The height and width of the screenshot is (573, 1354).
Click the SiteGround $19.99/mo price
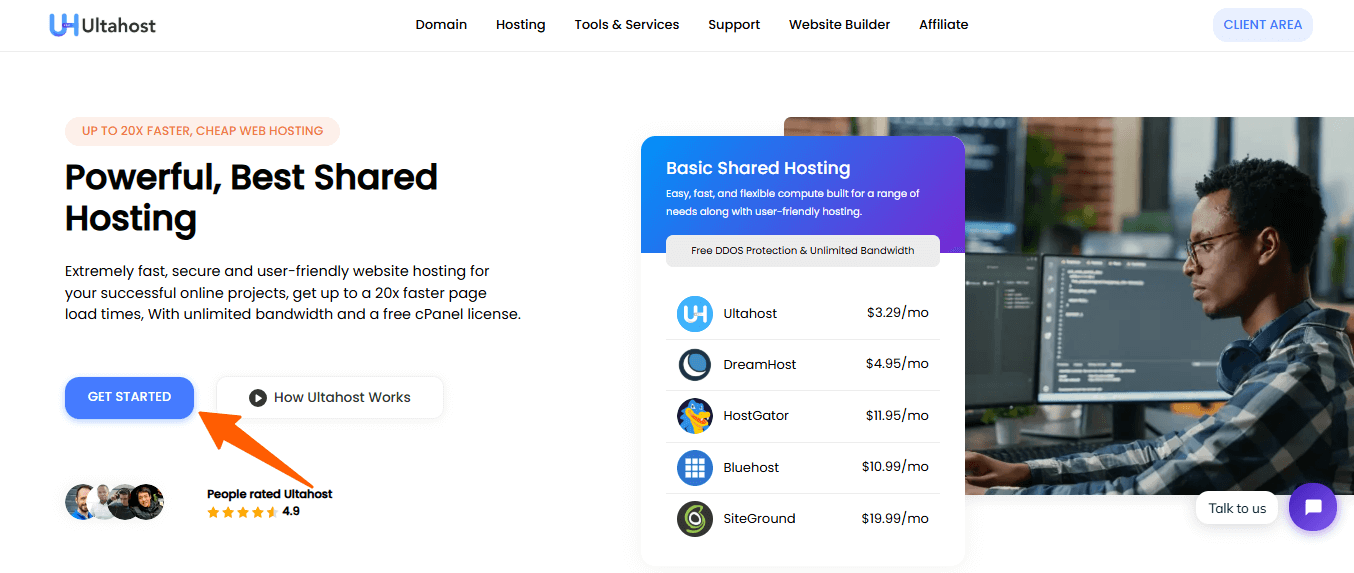tap(896, 518)
